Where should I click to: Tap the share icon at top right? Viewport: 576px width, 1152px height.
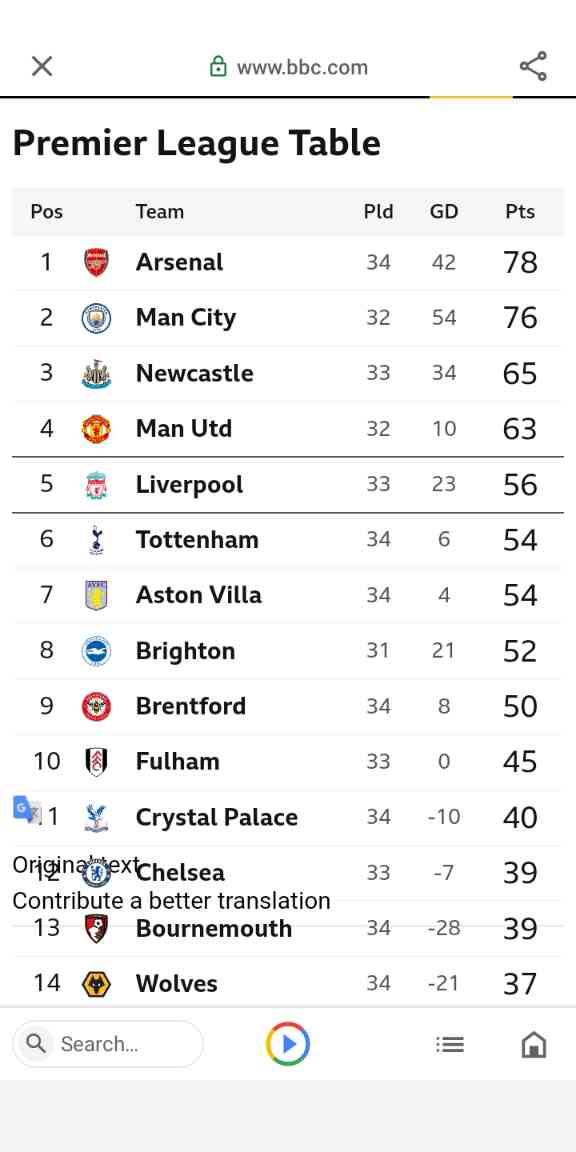(x=533, y=66)
